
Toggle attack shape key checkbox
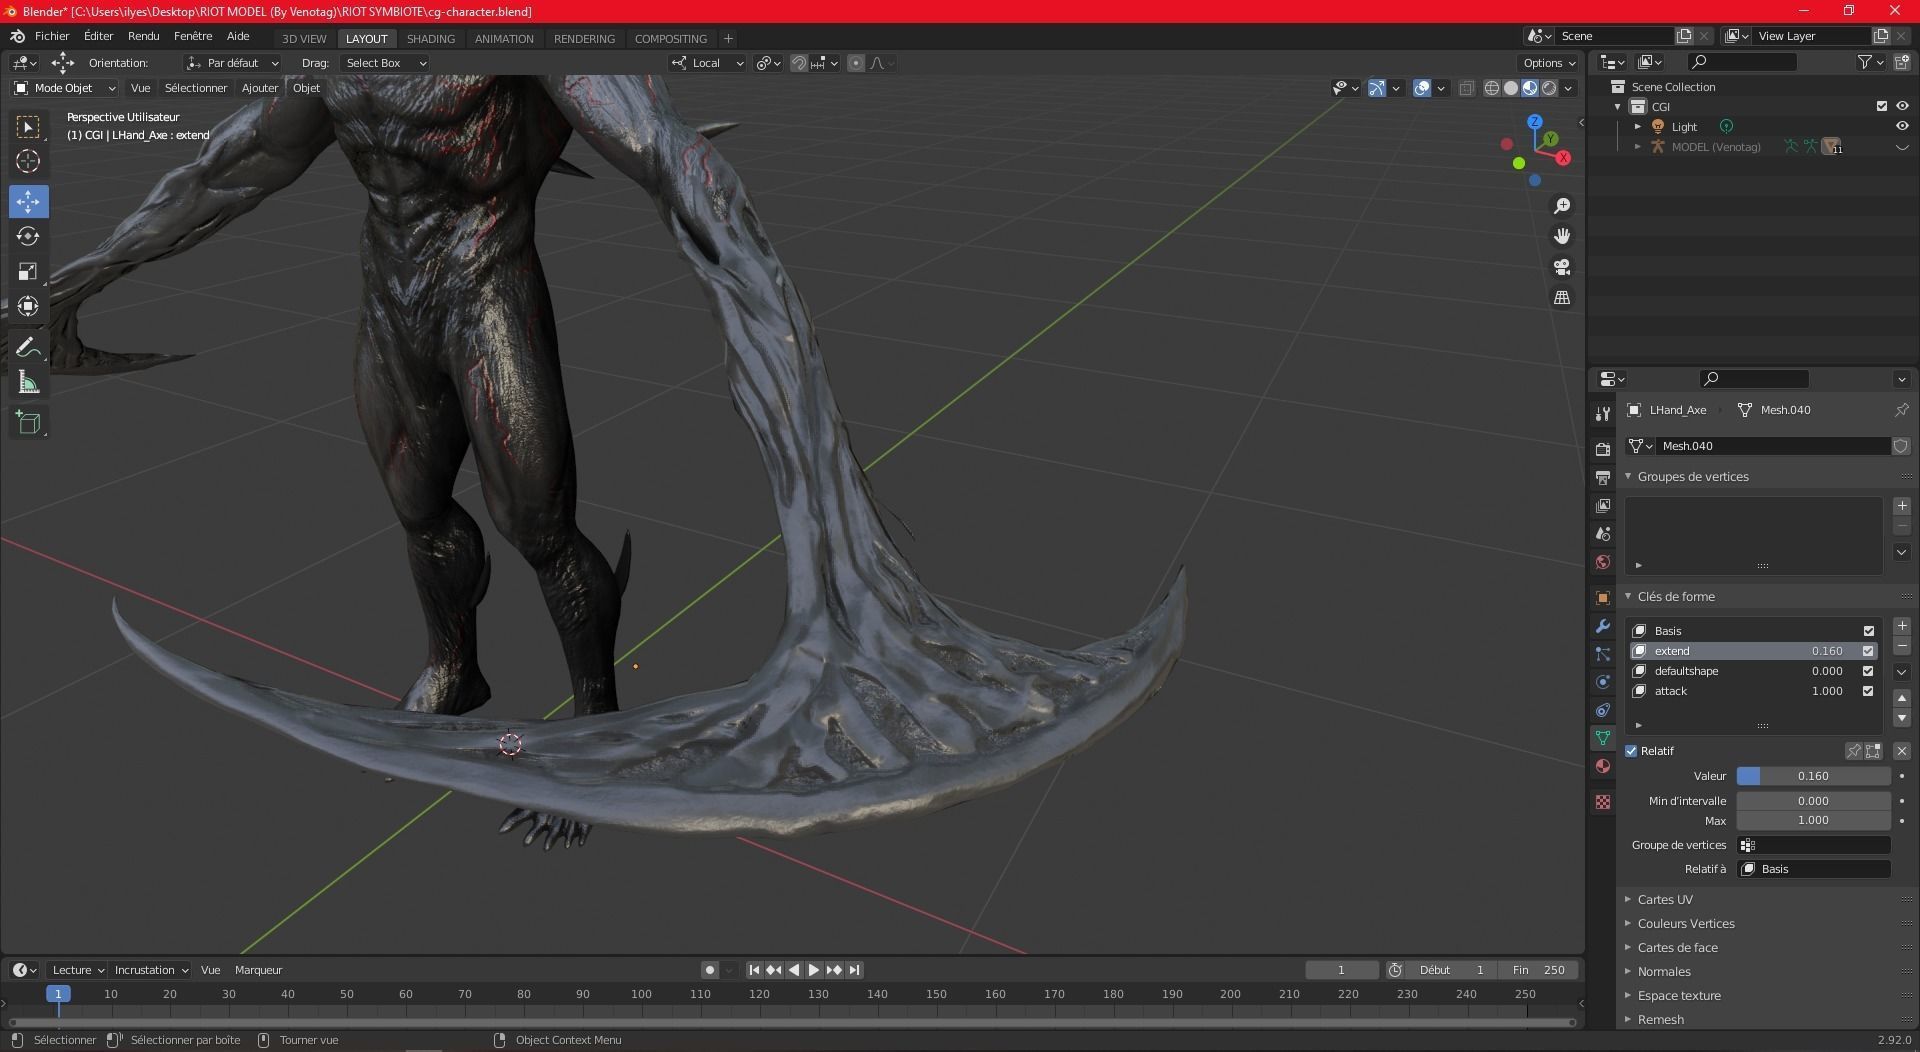(x=1868, y=691)
